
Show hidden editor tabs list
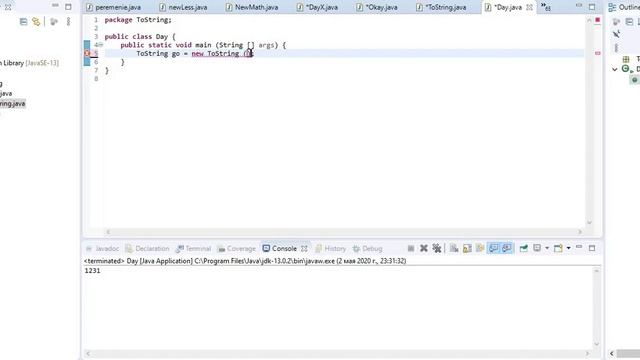point(546,7)
